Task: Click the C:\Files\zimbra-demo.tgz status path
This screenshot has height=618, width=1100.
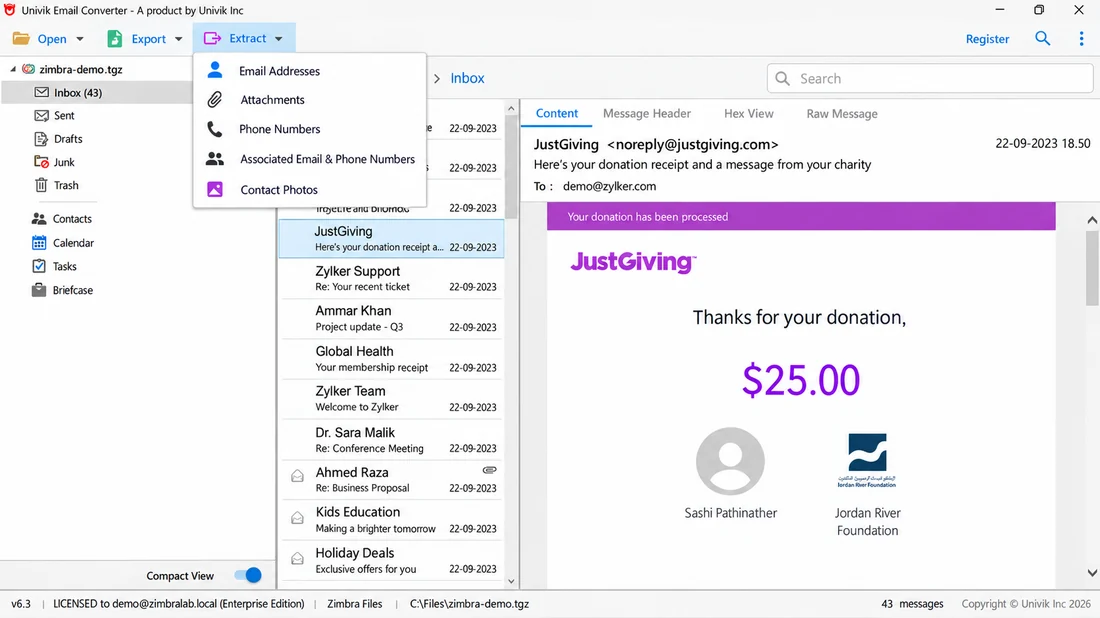Action: (469, 603)
